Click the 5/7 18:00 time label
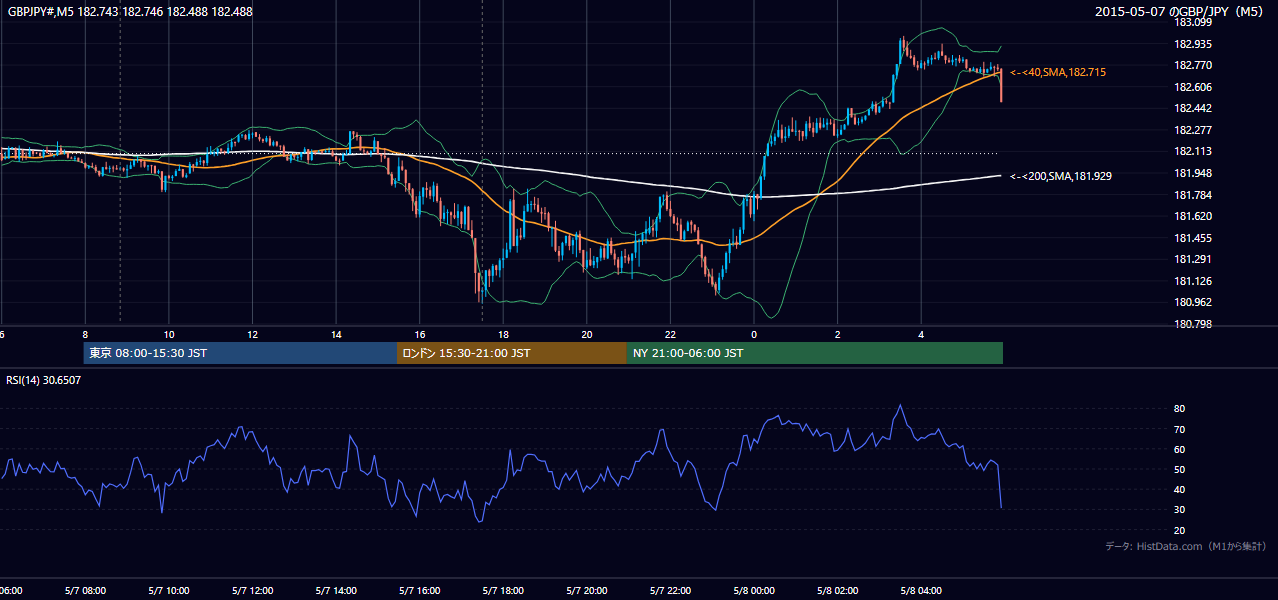This screenshot has width=1278, height=600. 503,591
